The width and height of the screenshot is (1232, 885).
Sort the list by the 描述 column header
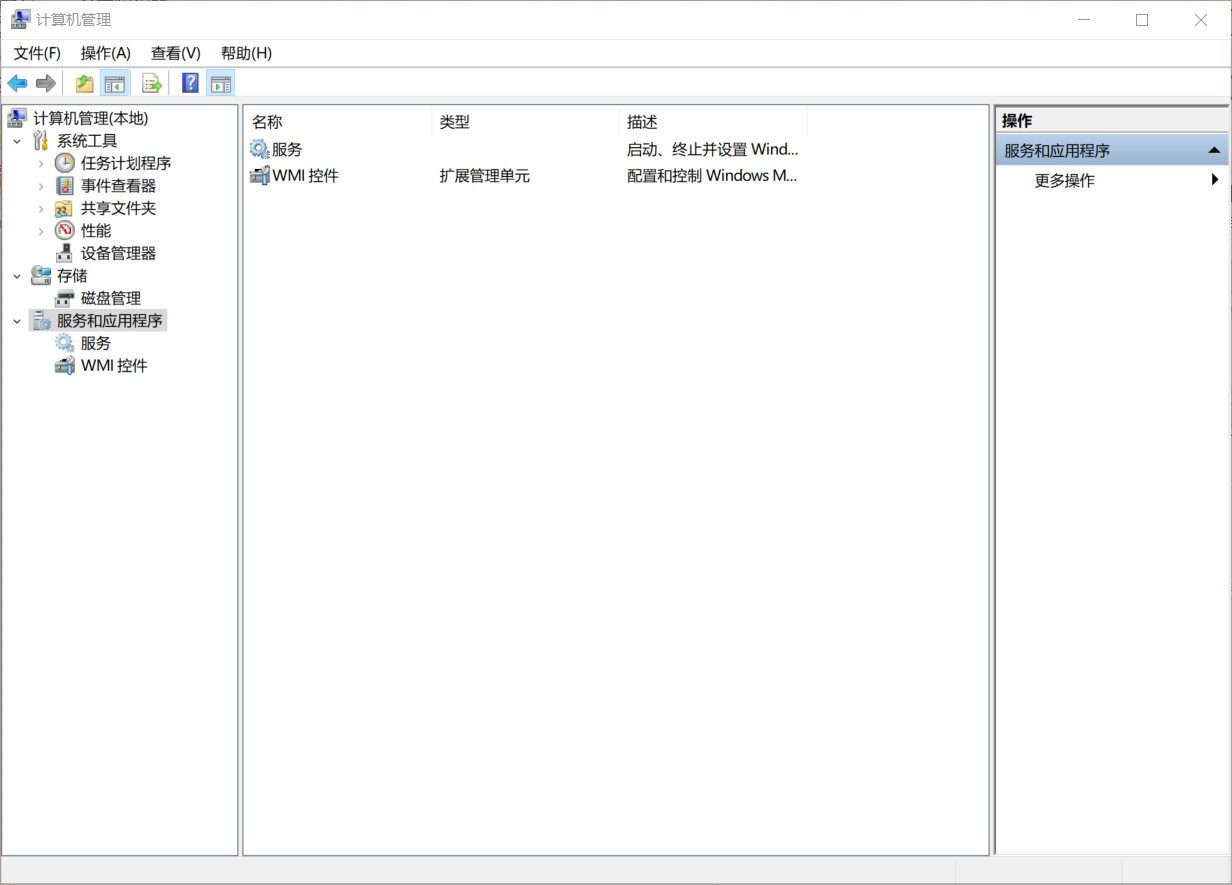click(x=713, y=122)
